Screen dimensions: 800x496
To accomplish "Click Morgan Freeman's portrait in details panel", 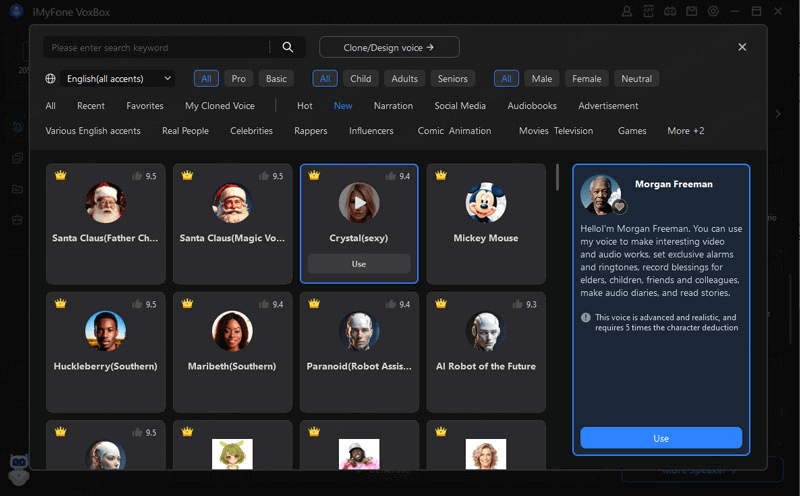I will click(601, 195).
